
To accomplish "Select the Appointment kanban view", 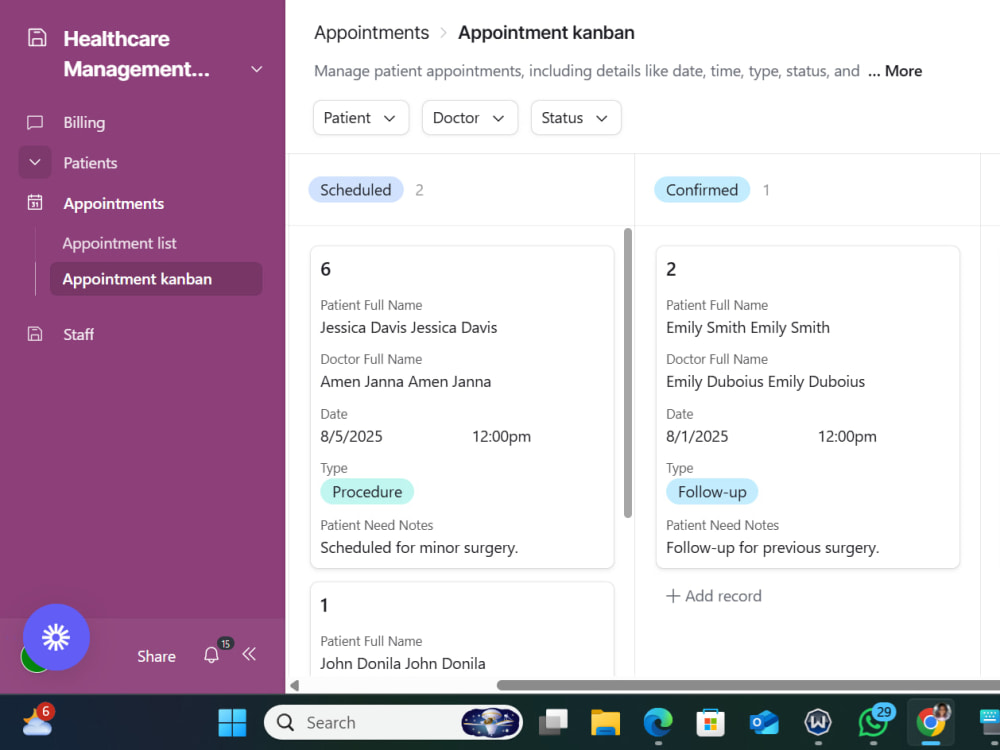I will click(x=156, y=279).
